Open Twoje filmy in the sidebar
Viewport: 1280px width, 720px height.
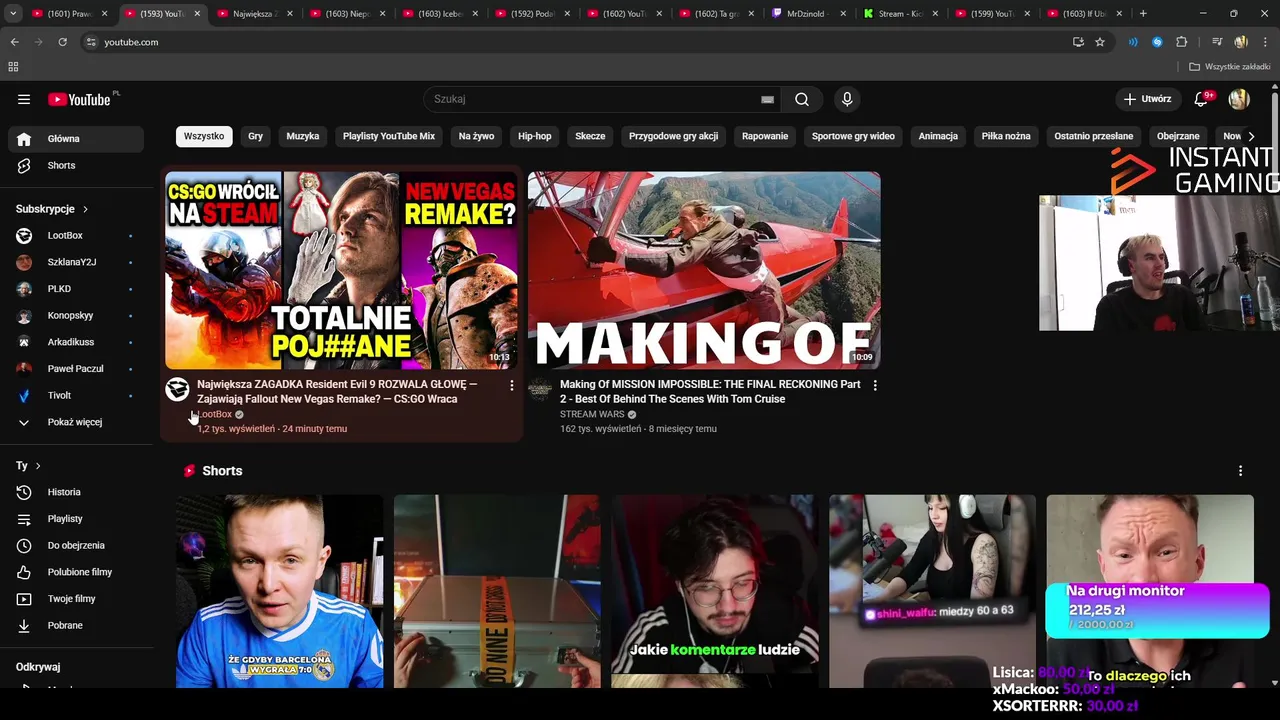tap(76, 599)
